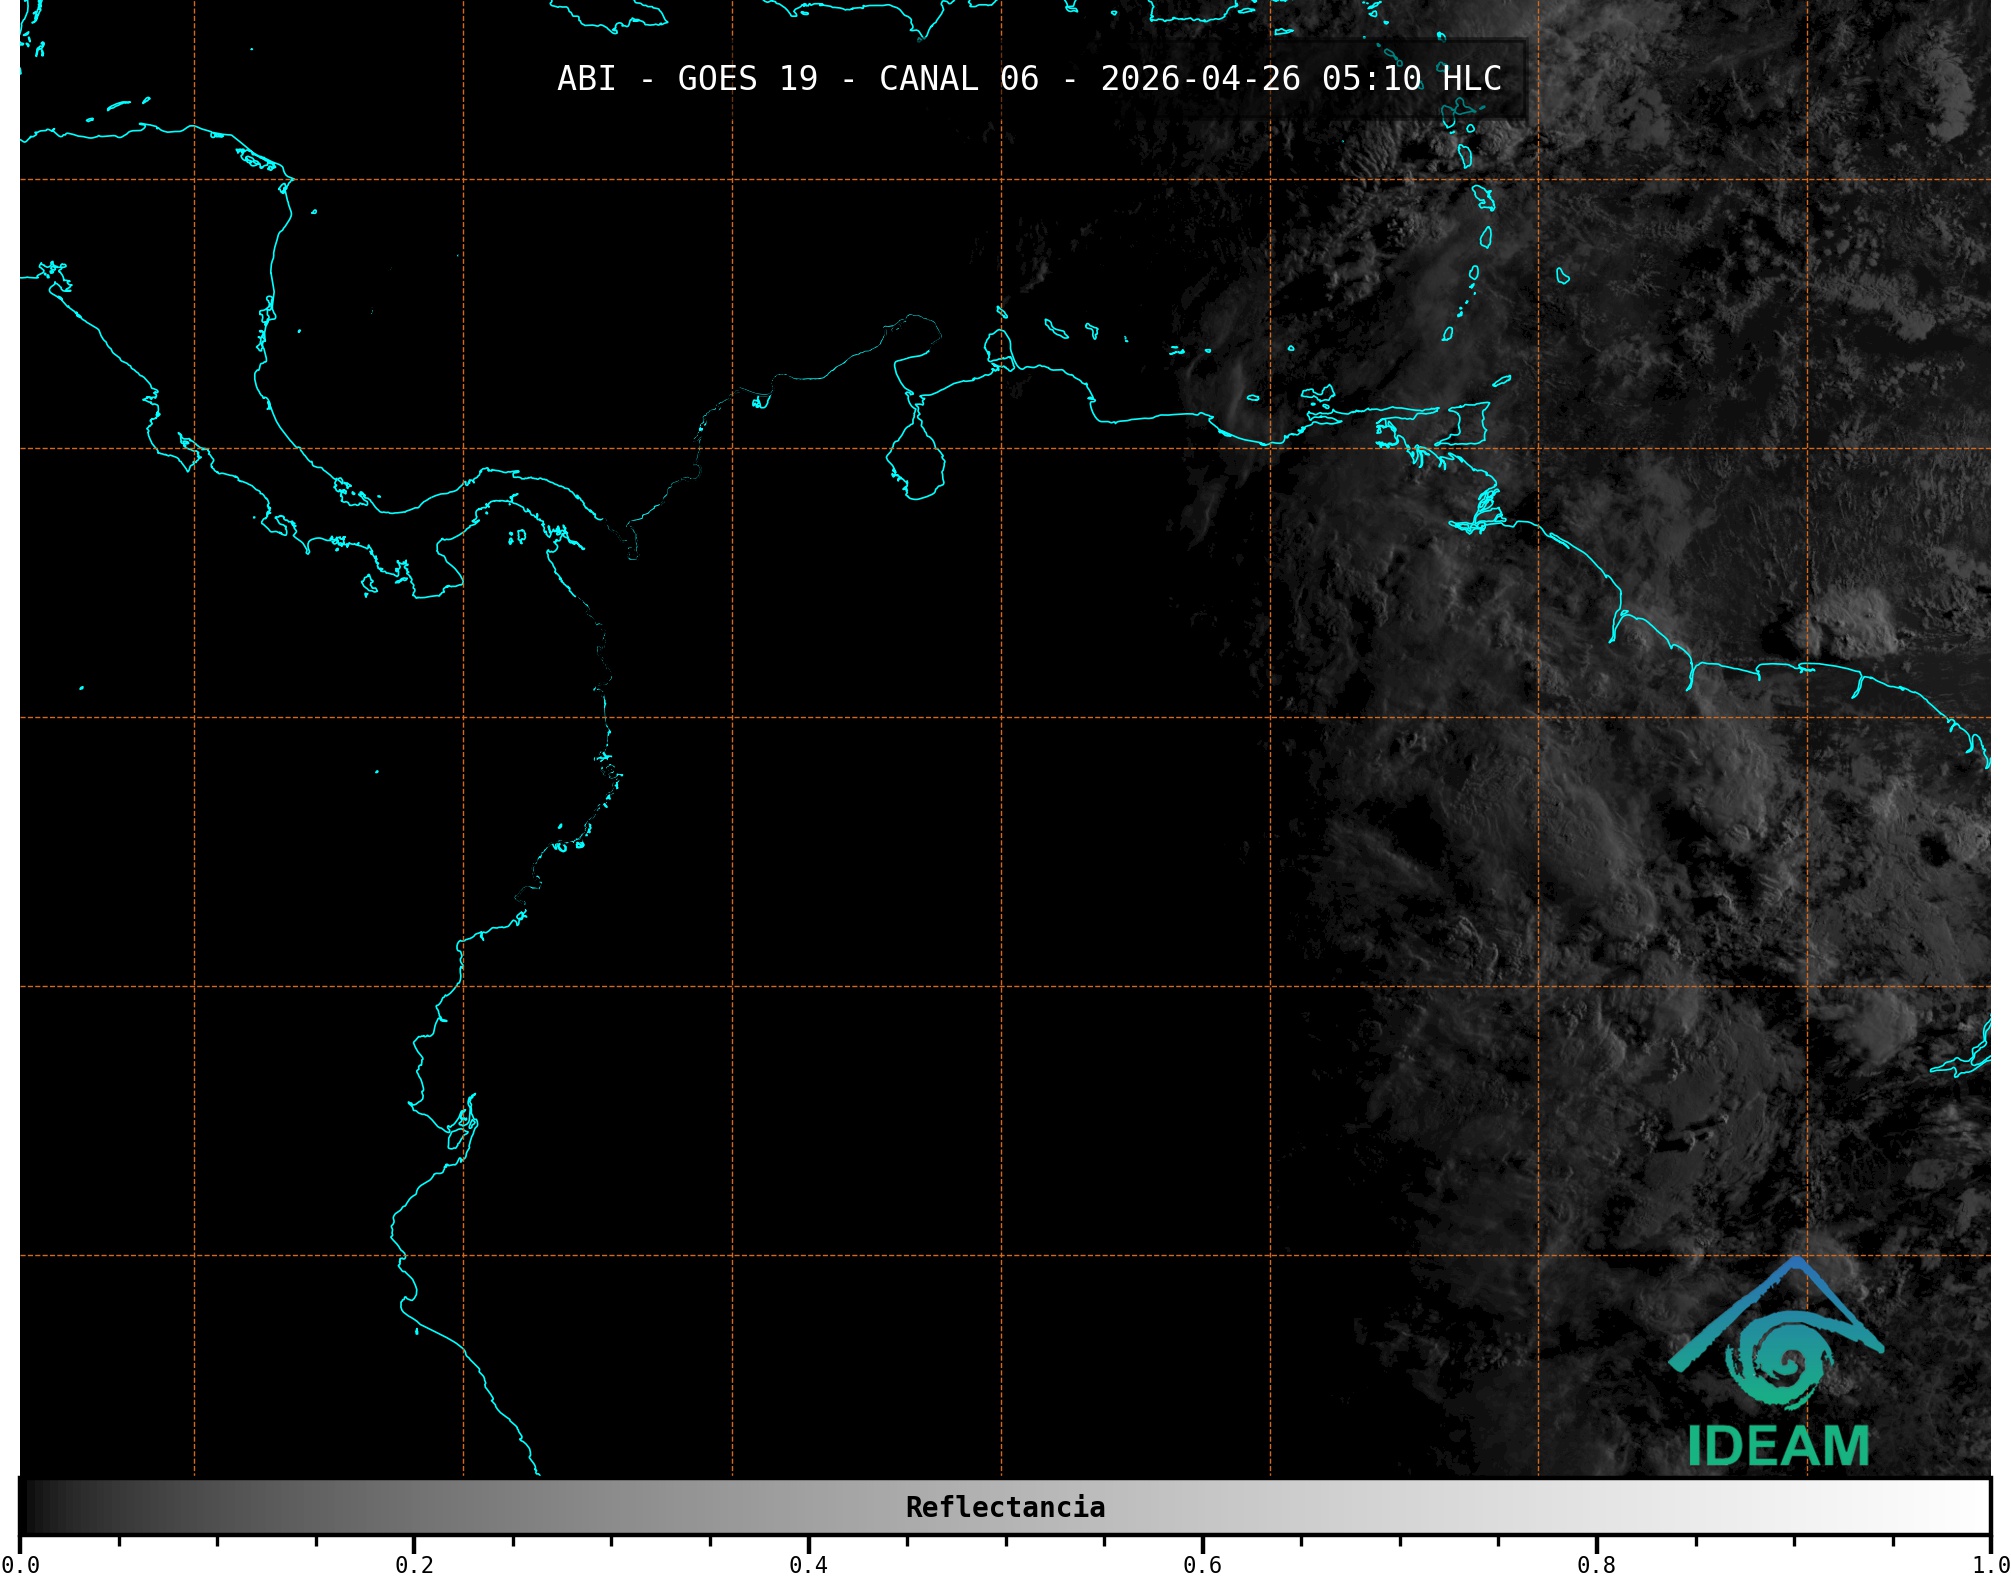Click the ABI instrument label in title
The image size is (2011, 1577).
point(586,78)
